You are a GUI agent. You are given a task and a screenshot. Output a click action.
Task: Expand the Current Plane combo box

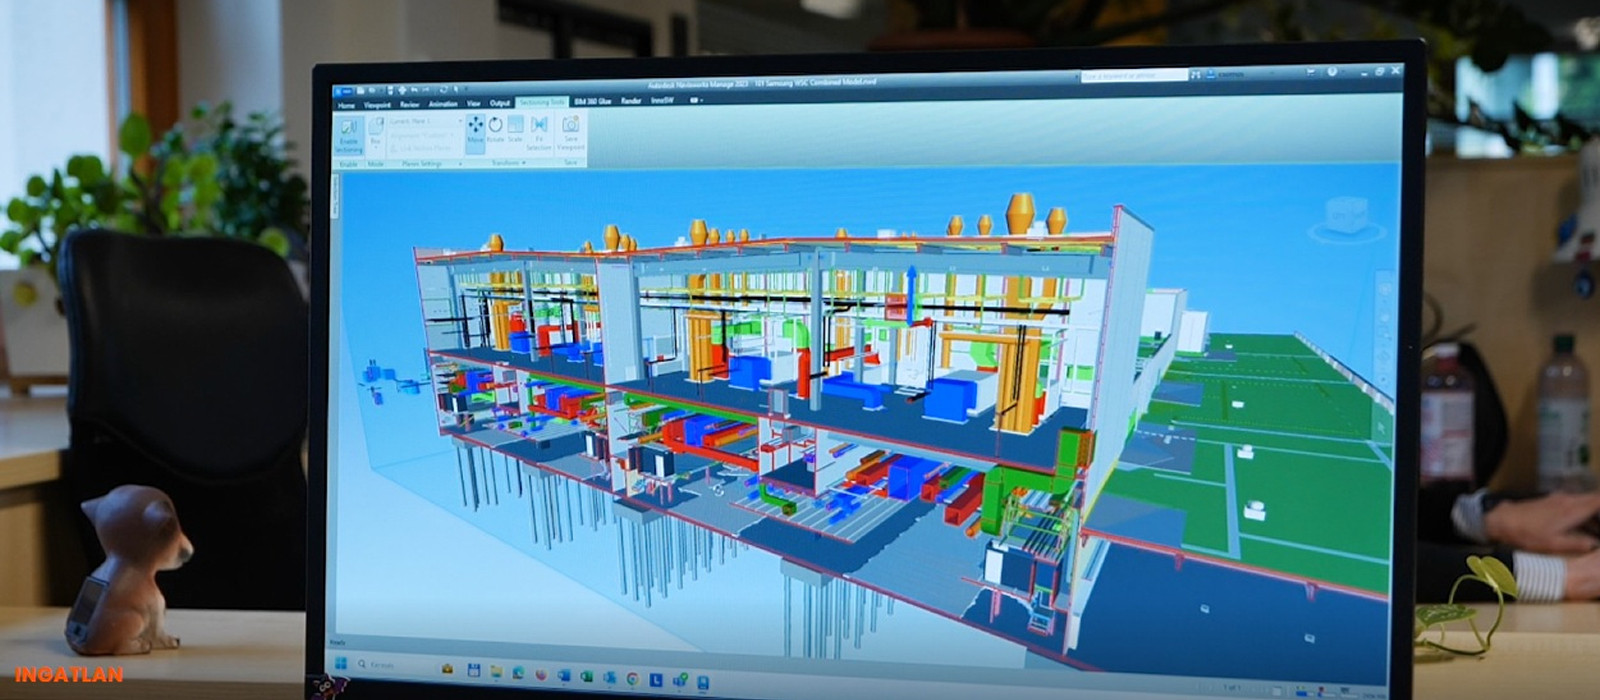click(x=424, y=121)
